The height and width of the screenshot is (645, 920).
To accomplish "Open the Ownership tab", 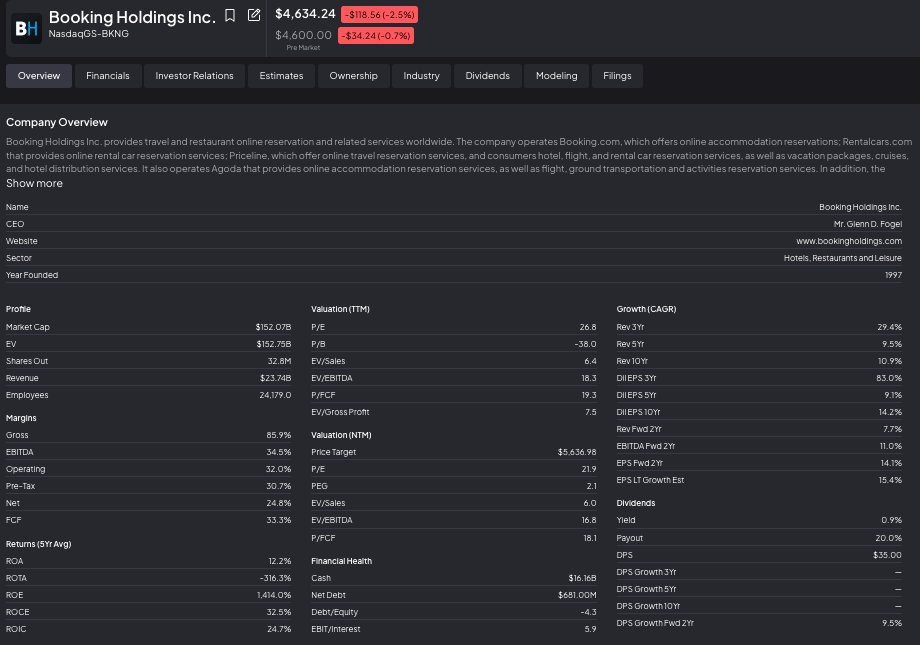I will 353,76.
